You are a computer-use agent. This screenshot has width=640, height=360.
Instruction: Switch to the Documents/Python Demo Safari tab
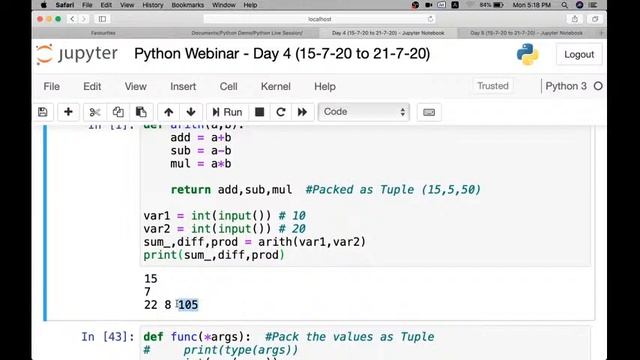click(247, 33)
